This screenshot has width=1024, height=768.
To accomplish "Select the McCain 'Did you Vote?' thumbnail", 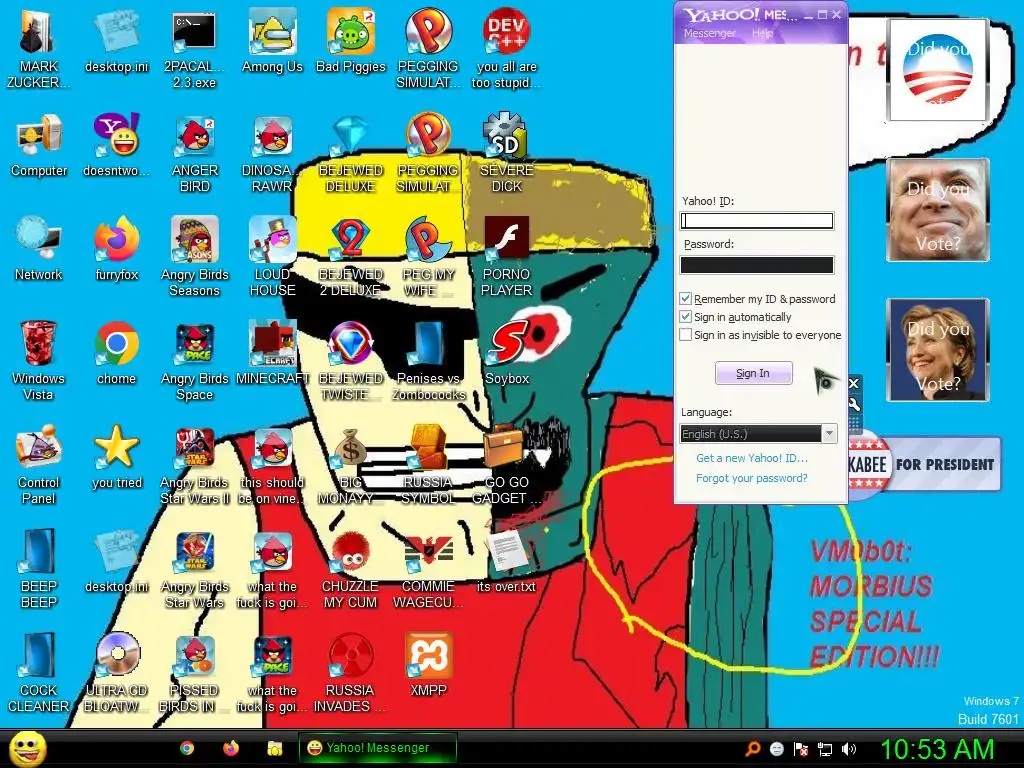I will [938, 210].
